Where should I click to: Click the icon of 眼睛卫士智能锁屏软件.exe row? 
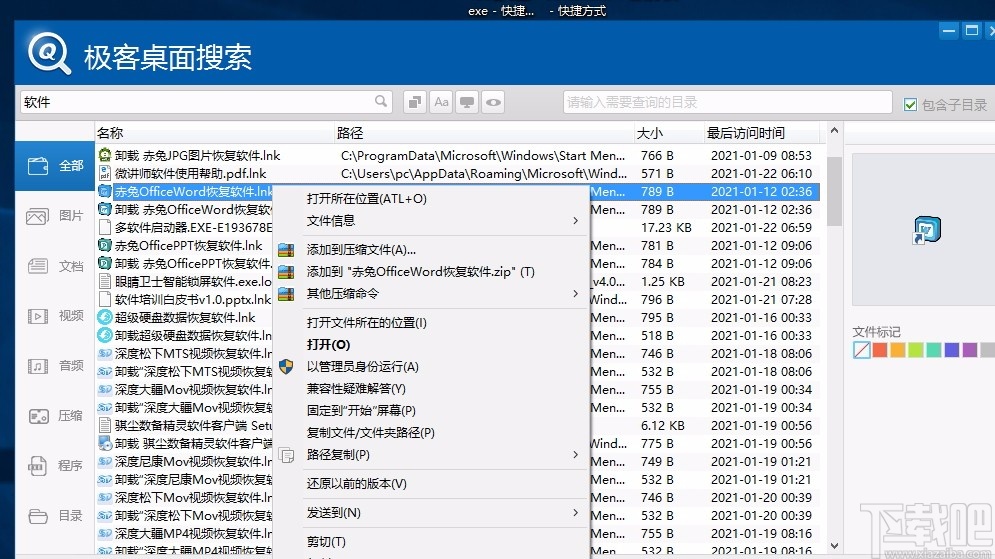pyautogui.click(x=105, y=281)
